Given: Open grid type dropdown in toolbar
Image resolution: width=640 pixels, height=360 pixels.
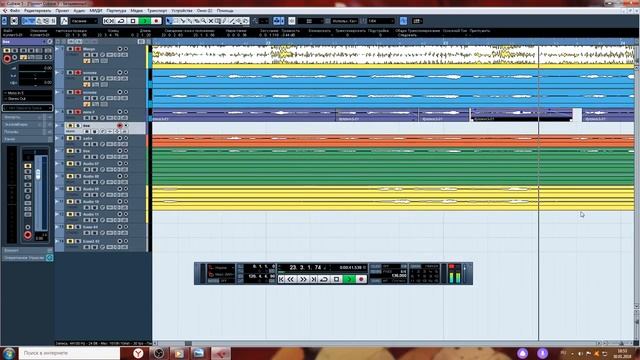Looking at the screenshot, I should point(345,21).
